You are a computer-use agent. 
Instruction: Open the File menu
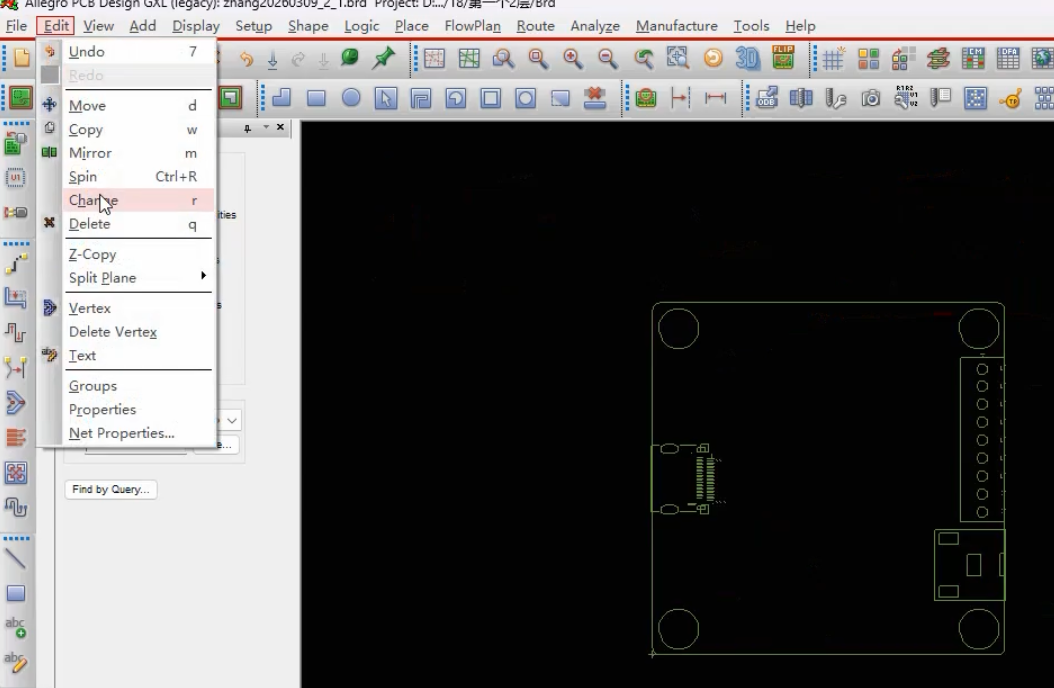[x=16, y=26]
